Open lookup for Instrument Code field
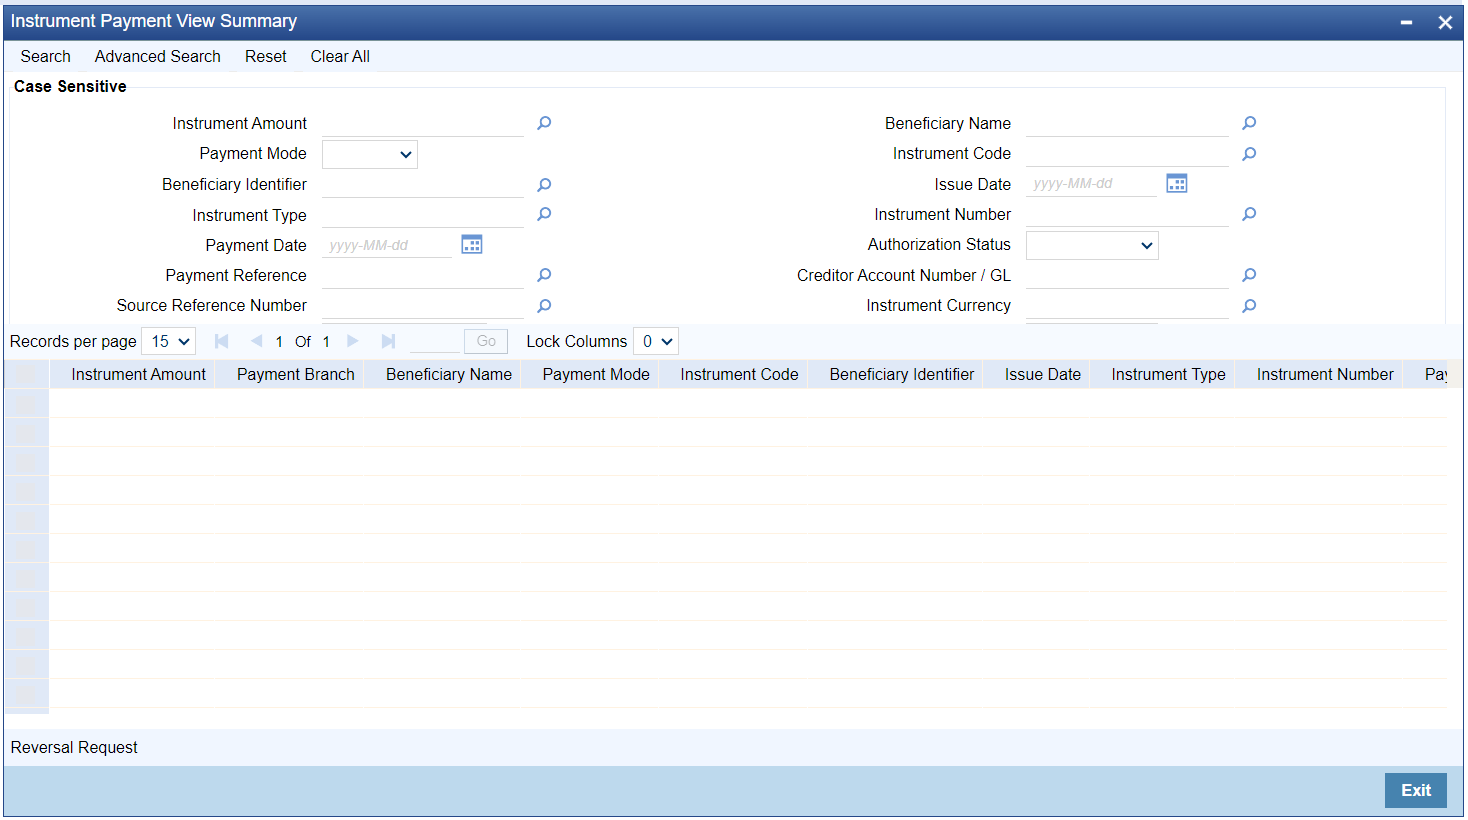This screenshot has height=820, width=1468. 1249,154
